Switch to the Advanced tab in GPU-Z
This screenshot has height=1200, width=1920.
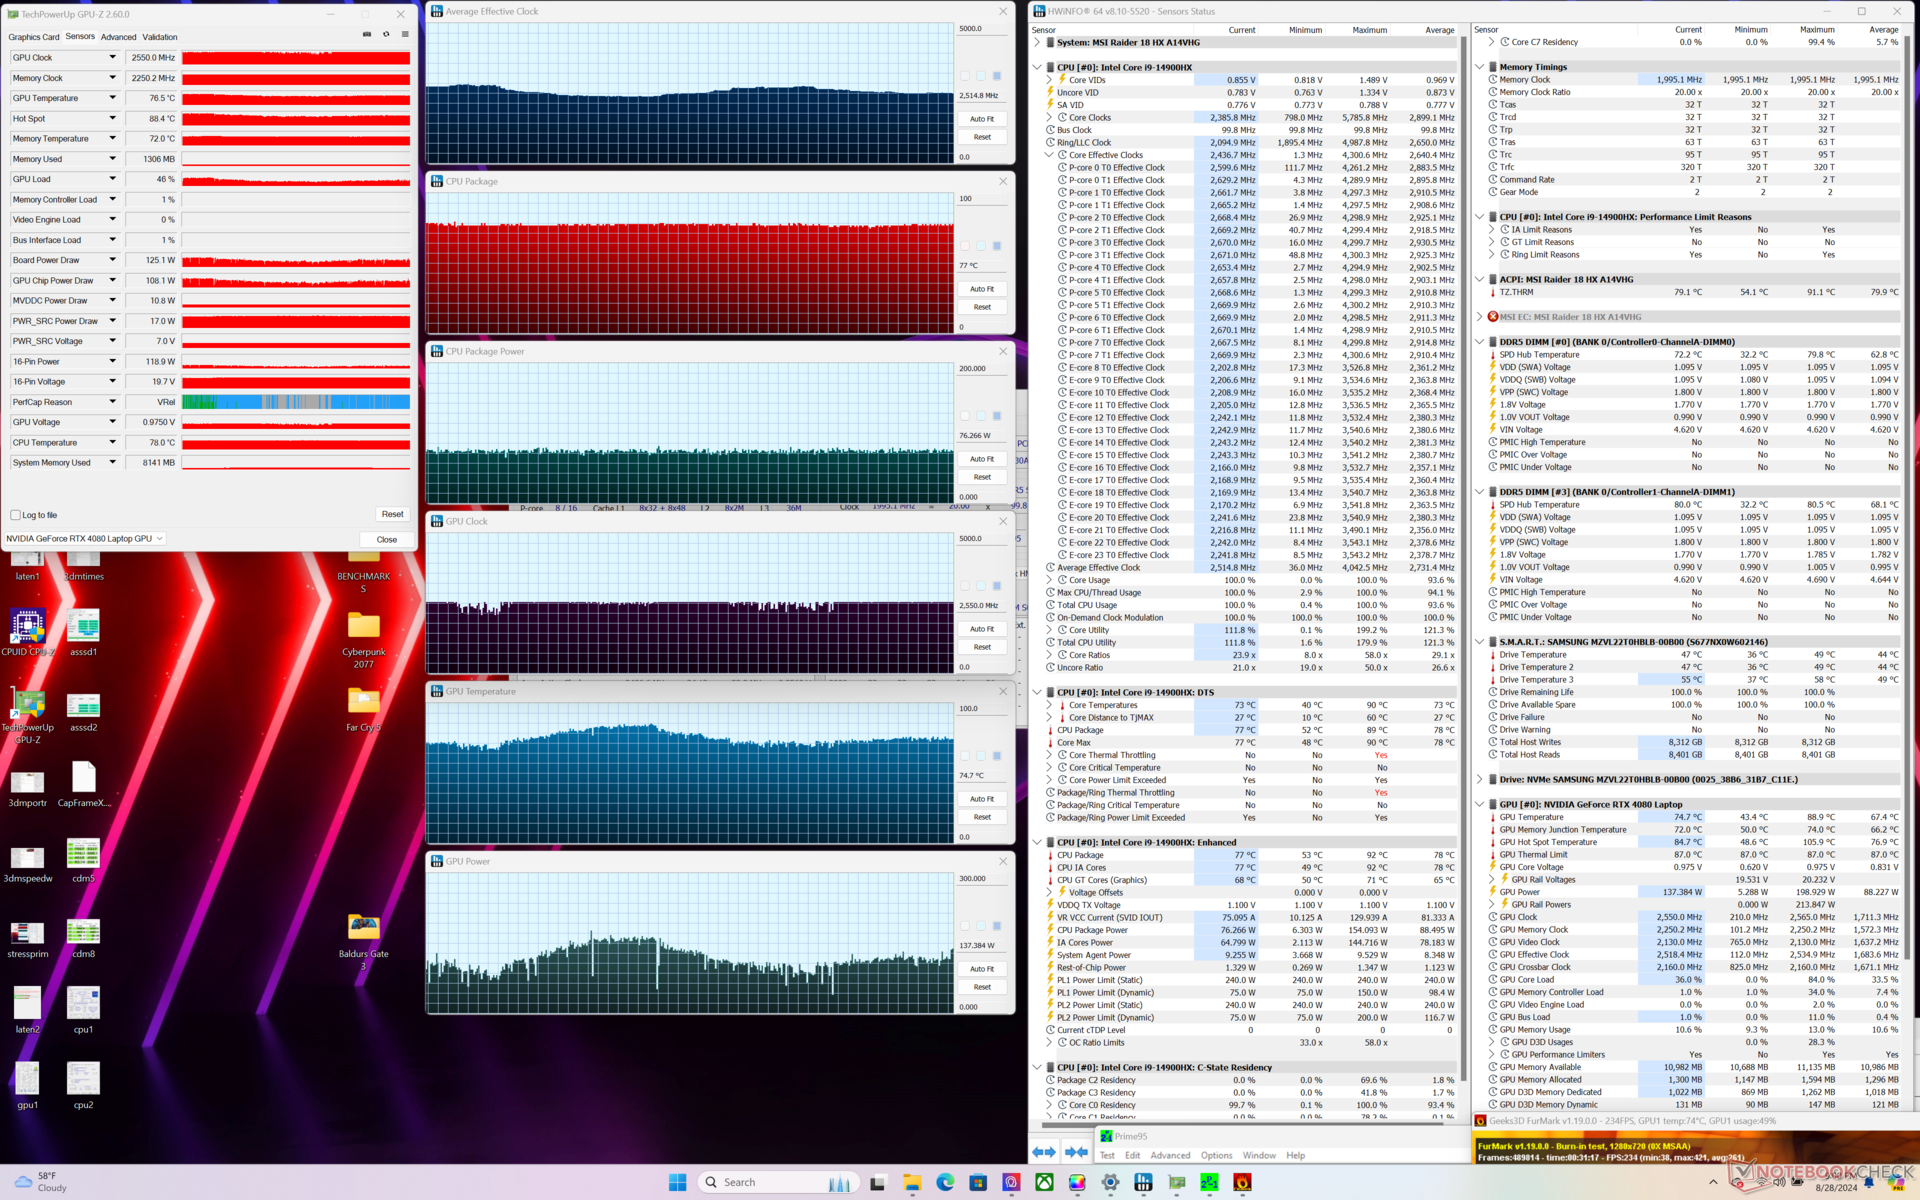pyautogui.click(x=118, y=37)
